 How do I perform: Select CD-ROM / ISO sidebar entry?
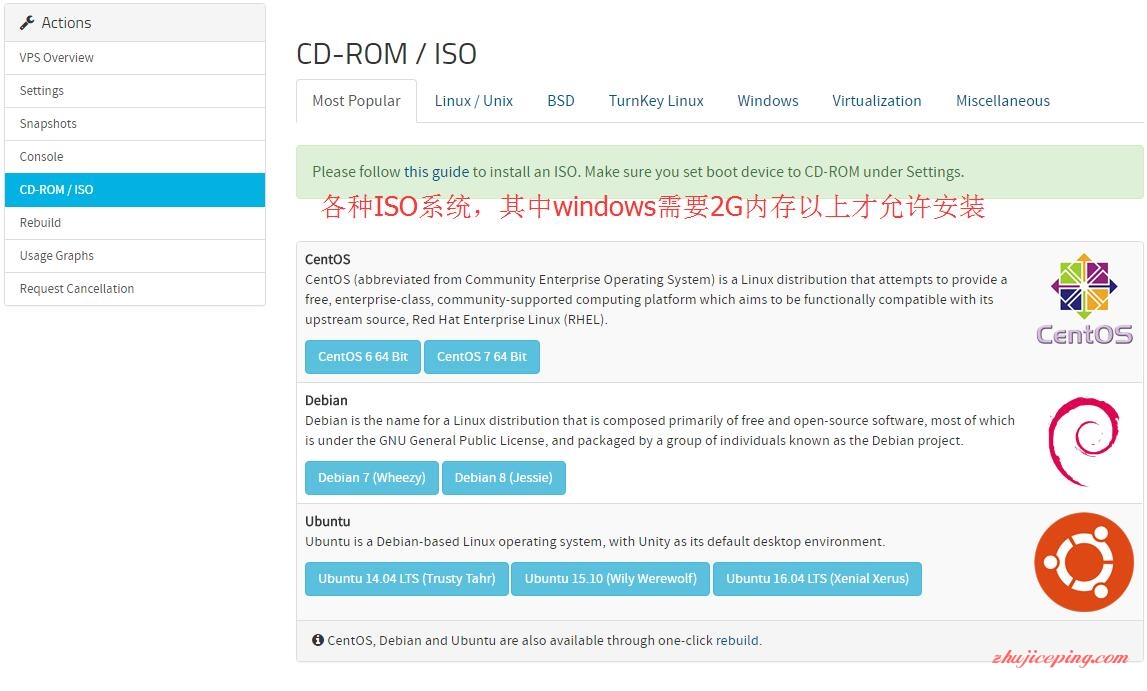tap(135, 190)
